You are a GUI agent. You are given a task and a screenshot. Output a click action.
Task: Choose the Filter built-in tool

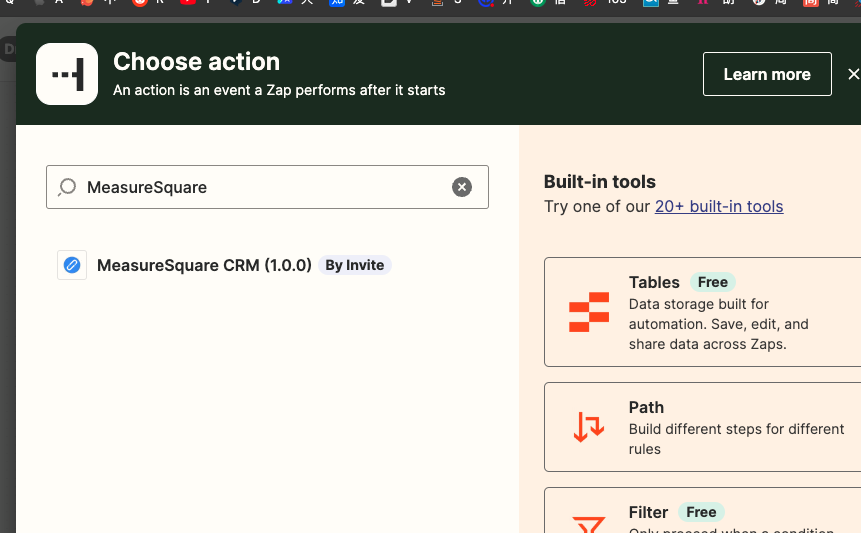(703, 510)
